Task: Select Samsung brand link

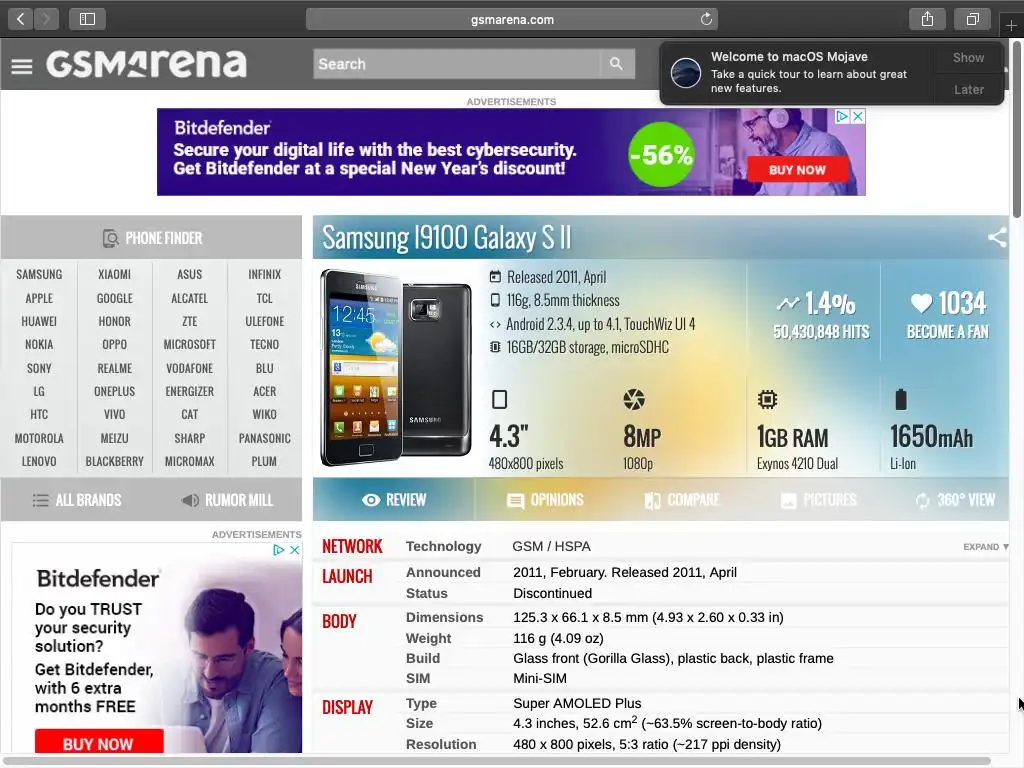Action: 39,274
